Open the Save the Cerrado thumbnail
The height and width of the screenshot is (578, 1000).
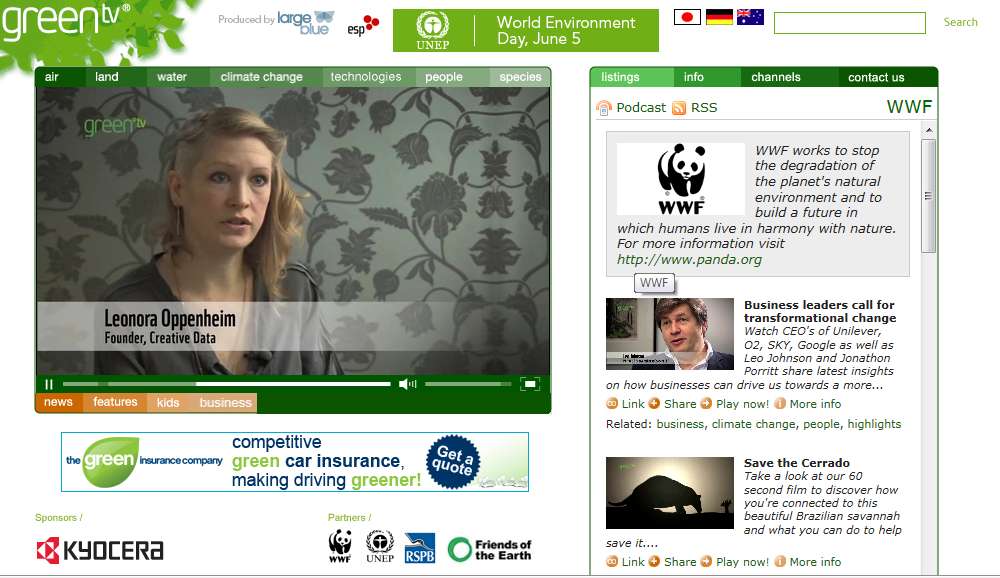click(x=670, y=493)
